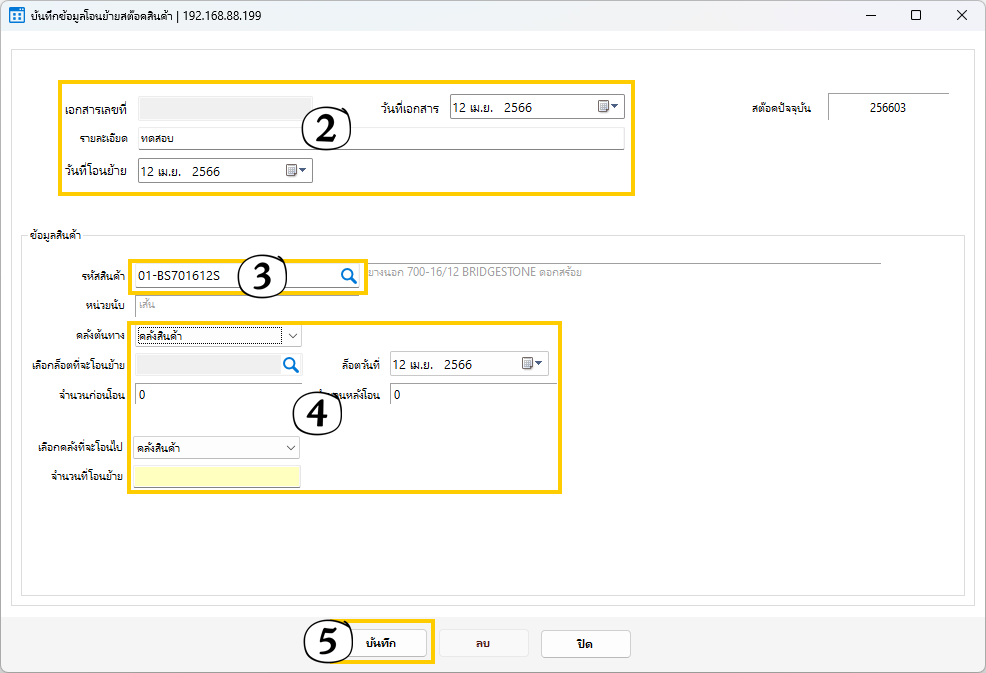Click the รายละเอียด text field
This screenshot has width=986, height=673.
coord(380,138)
